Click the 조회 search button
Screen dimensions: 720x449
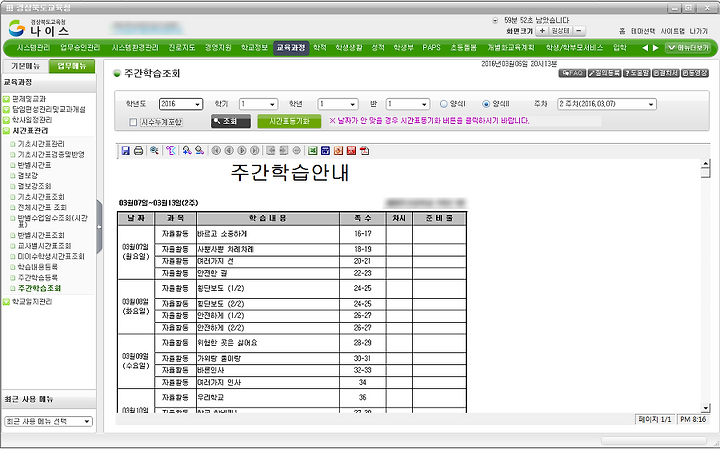tap(231, 122)
